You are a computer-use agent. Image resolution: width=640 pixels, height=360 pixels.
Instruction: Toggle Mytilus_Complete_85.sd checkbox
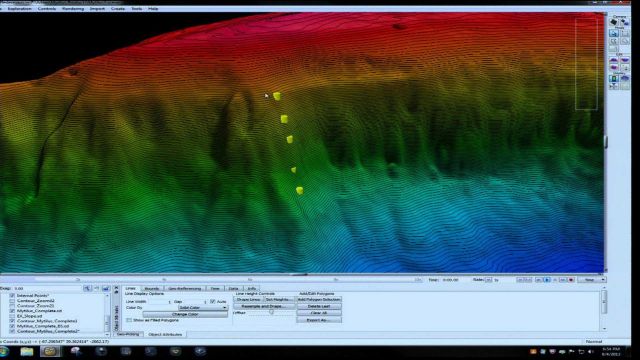[12, 326]
